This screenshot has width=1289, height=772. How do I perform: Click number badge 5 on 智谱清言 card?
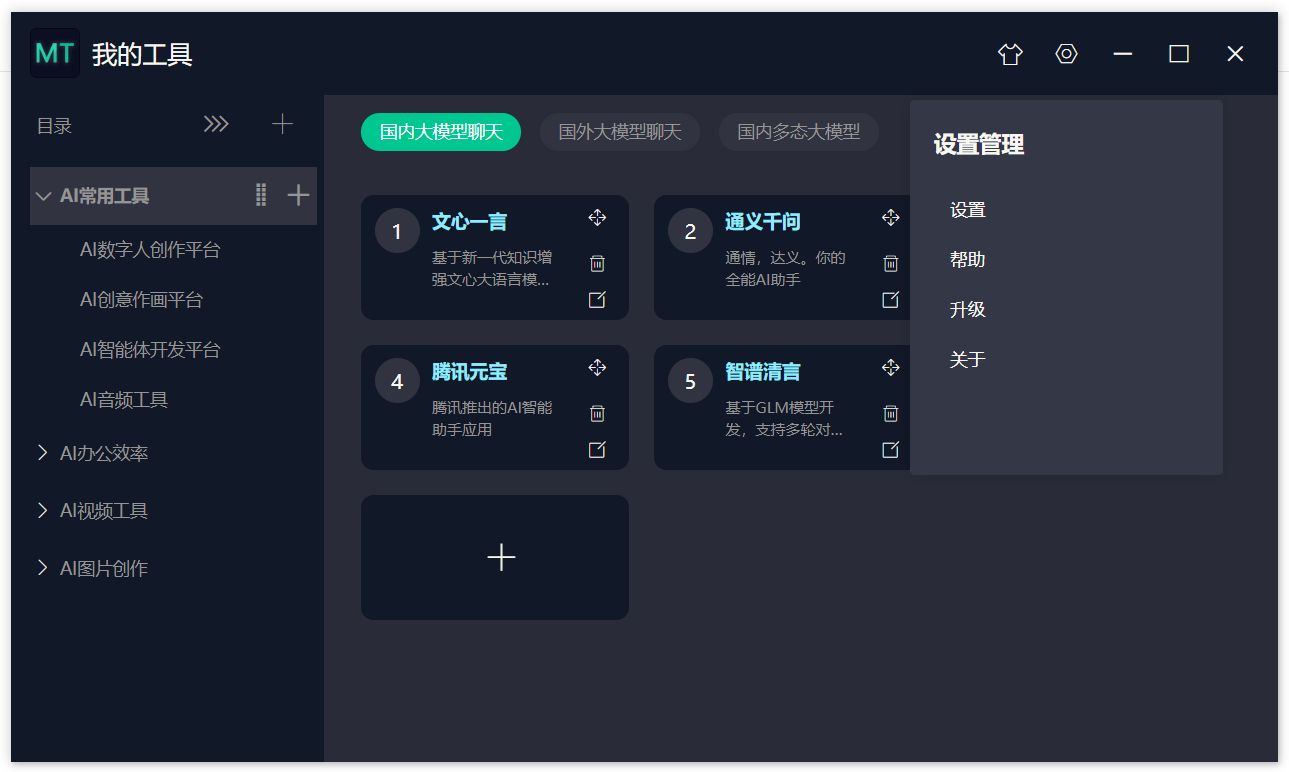(x=690, y=381)
